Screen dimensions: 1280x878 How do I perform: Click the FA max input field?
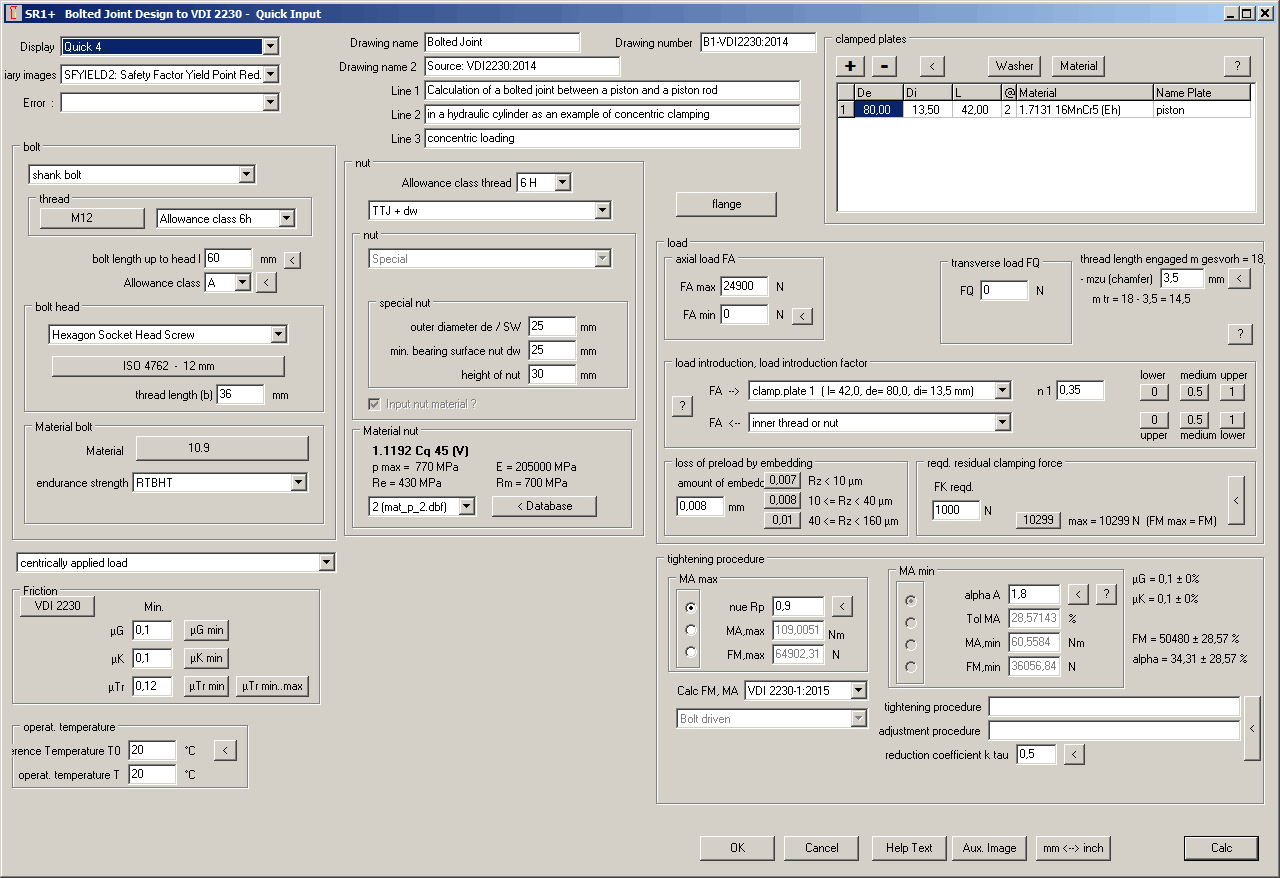point(743,287)
